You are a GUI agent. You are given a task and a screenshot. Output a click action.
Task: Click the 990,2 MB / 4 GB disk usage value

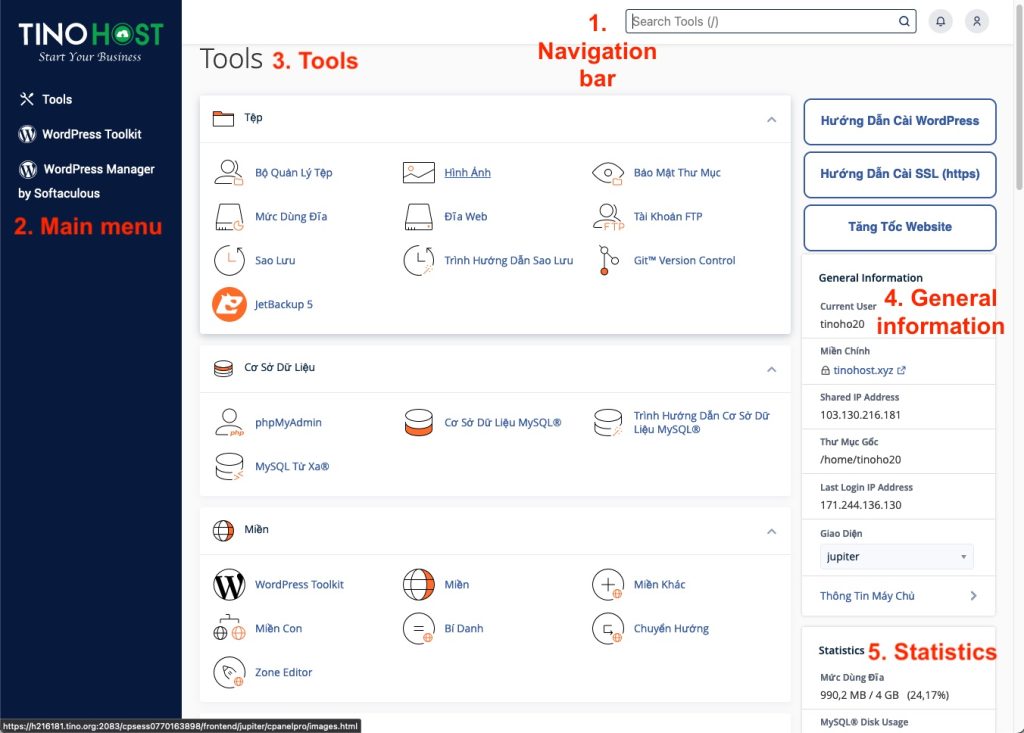(884, 695)
